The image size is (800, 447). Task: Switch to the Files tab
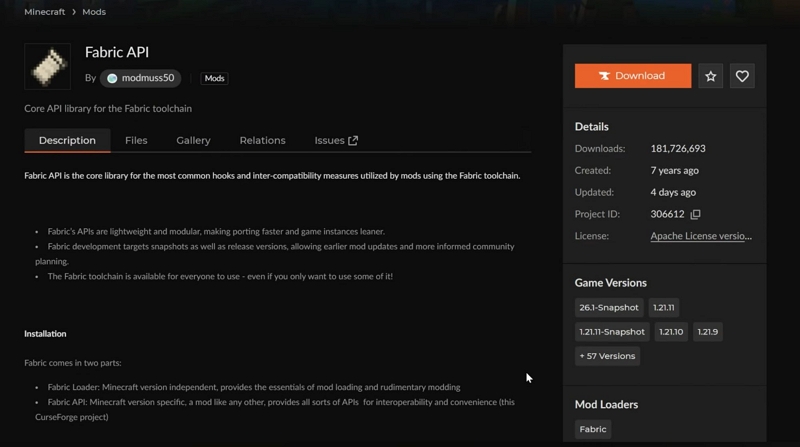coord(136,140)
